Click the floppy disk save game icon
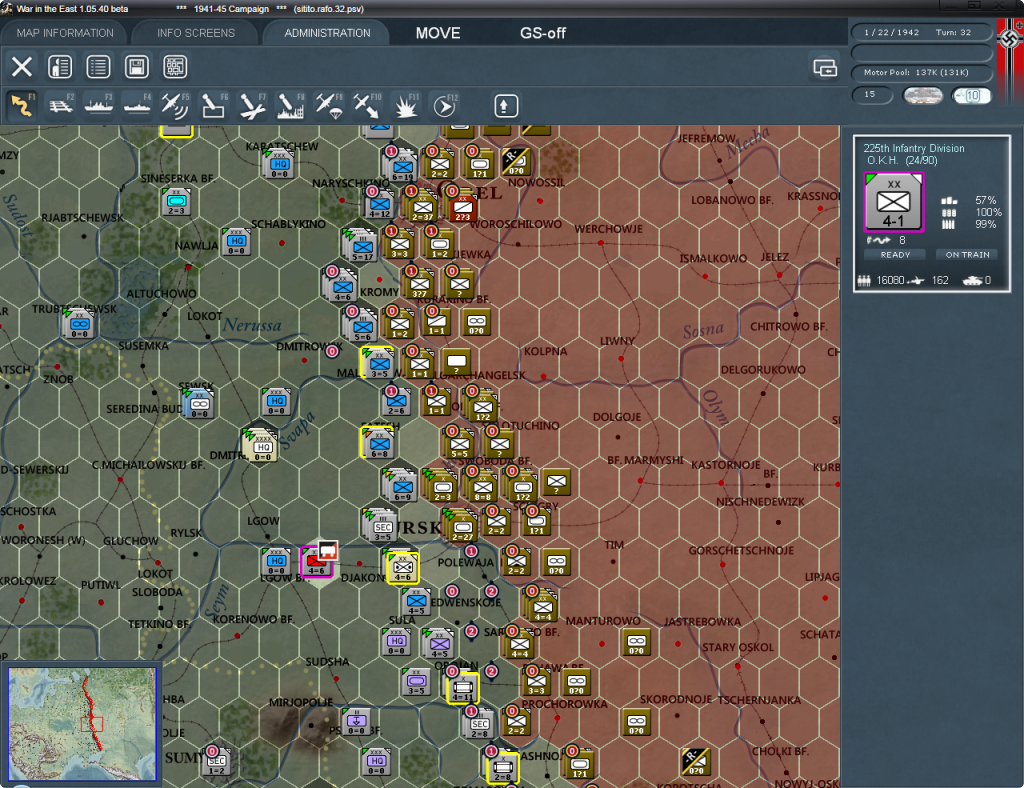1024x788 pixels. (137, 67)
